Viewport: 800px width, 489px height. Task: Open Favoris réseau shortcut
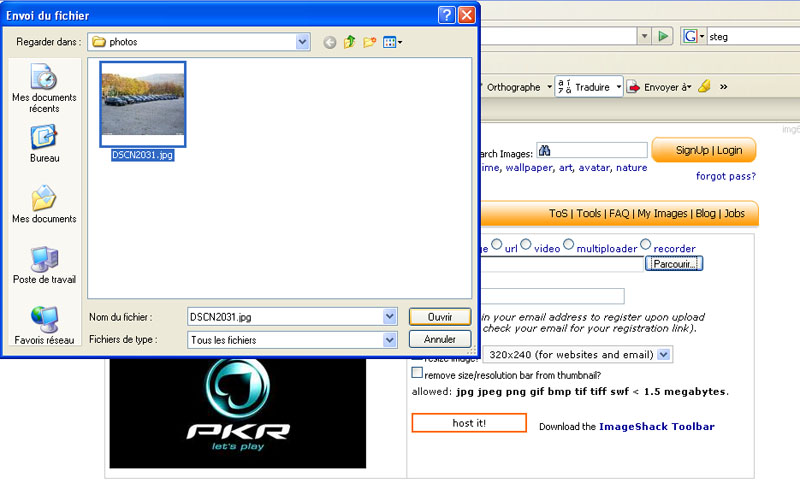tap(44, 326)
